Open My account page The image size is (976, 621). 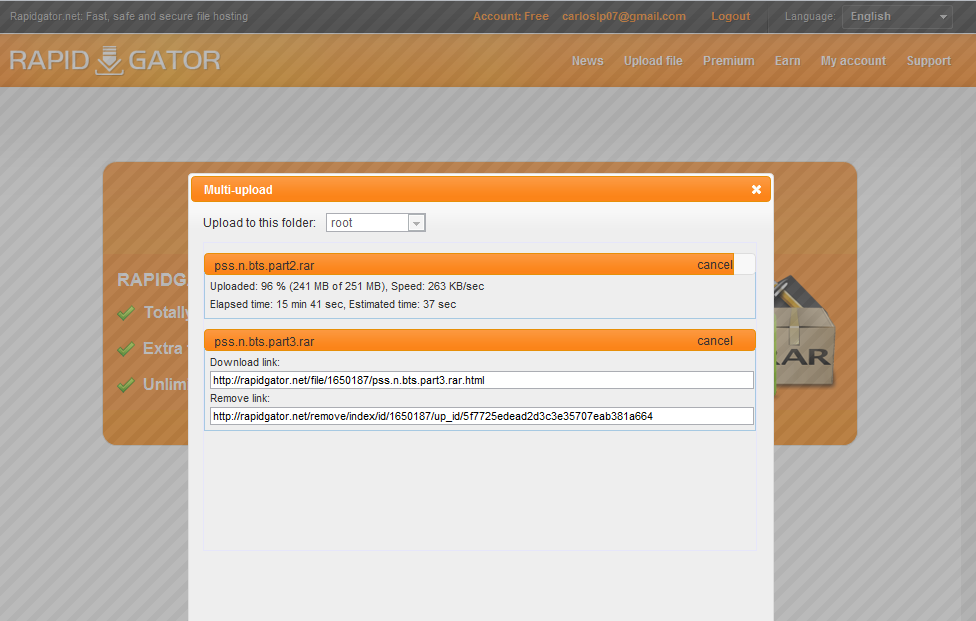click(x=853, y=61)
